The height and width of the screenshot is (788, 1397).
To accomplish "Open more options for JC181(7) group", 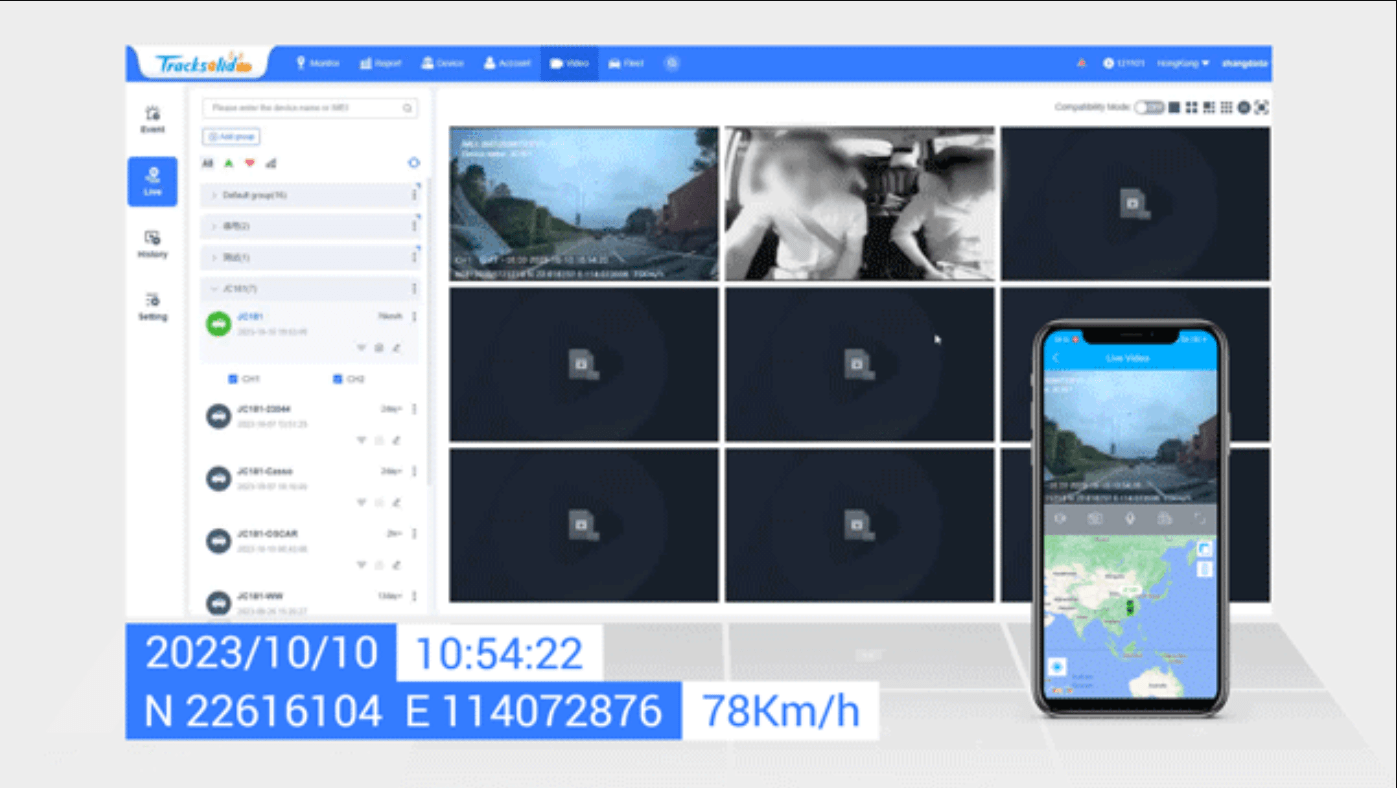I will (414, 288).
